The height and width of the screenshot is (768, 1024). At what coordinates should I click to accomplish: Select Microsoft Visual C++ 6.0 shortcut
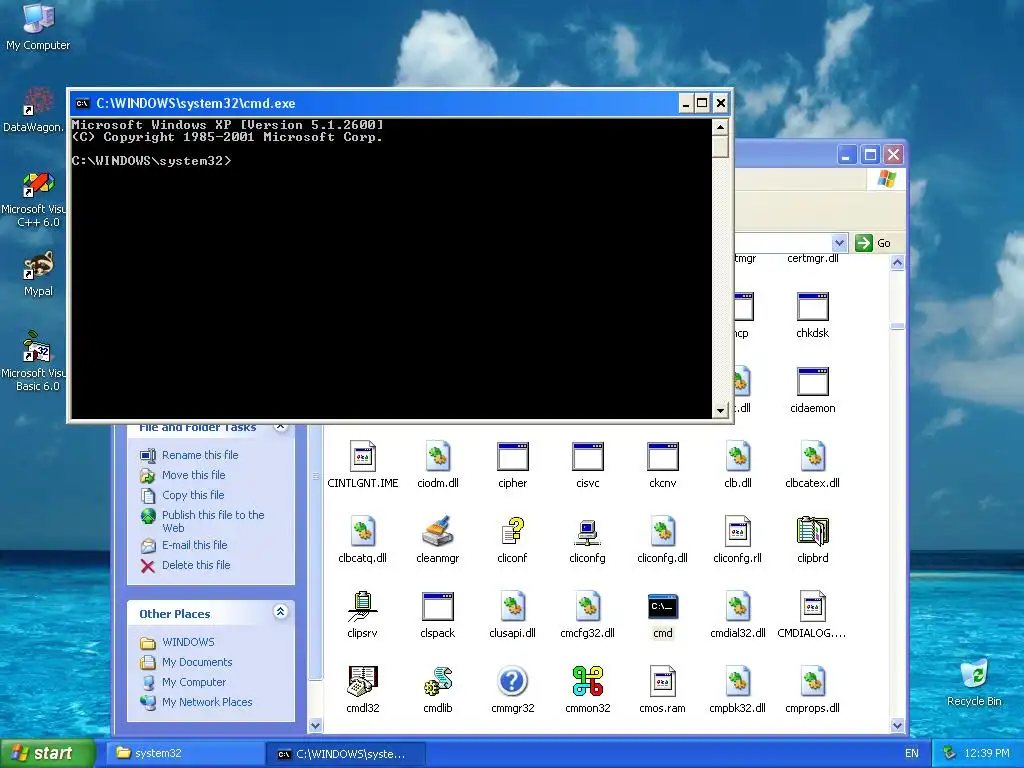click(x=38, y=184)
